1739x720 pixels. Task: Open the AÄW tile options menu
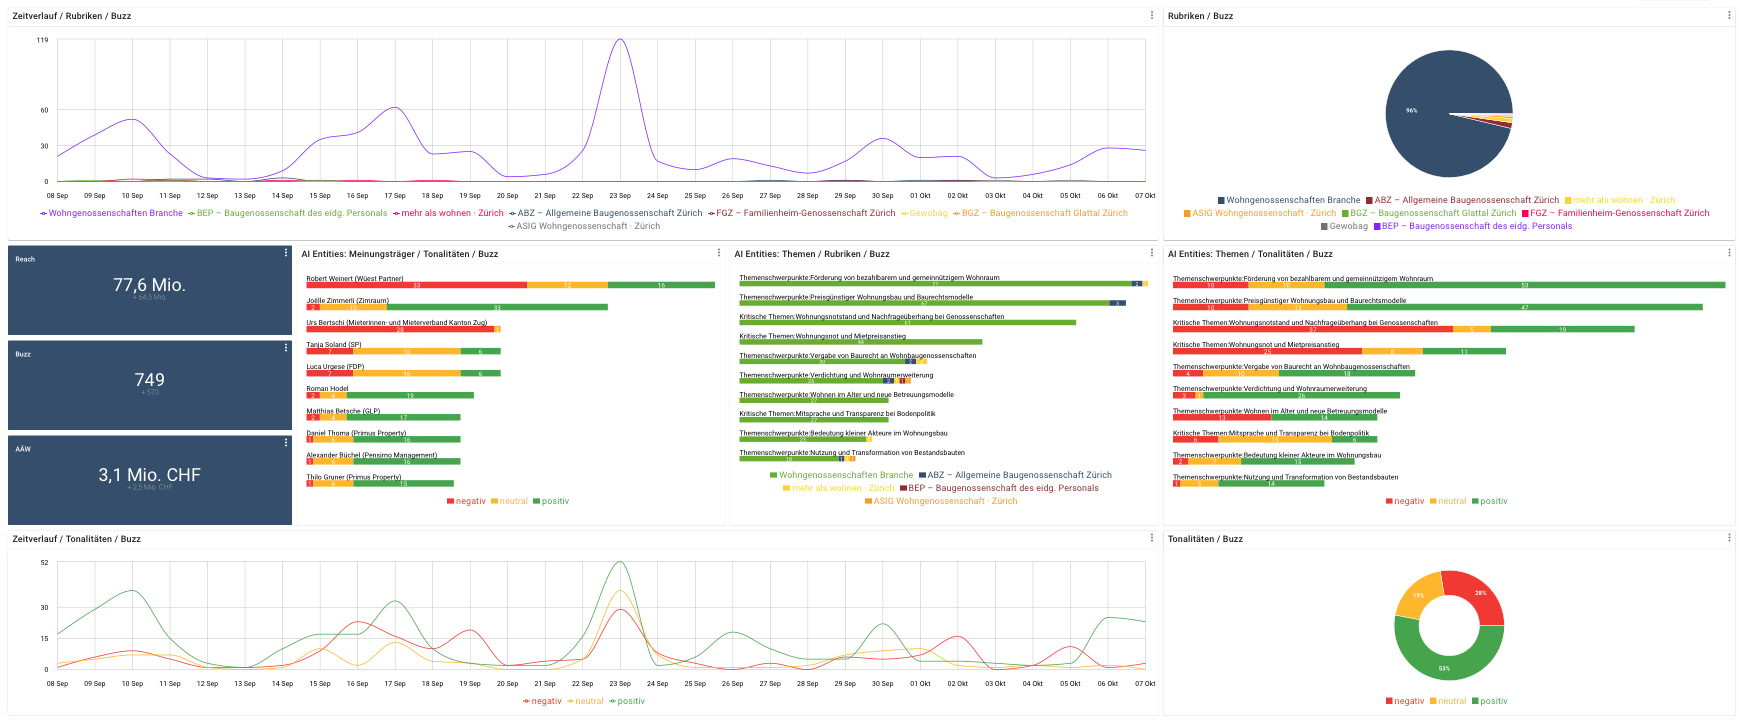(x=286, y=442)
